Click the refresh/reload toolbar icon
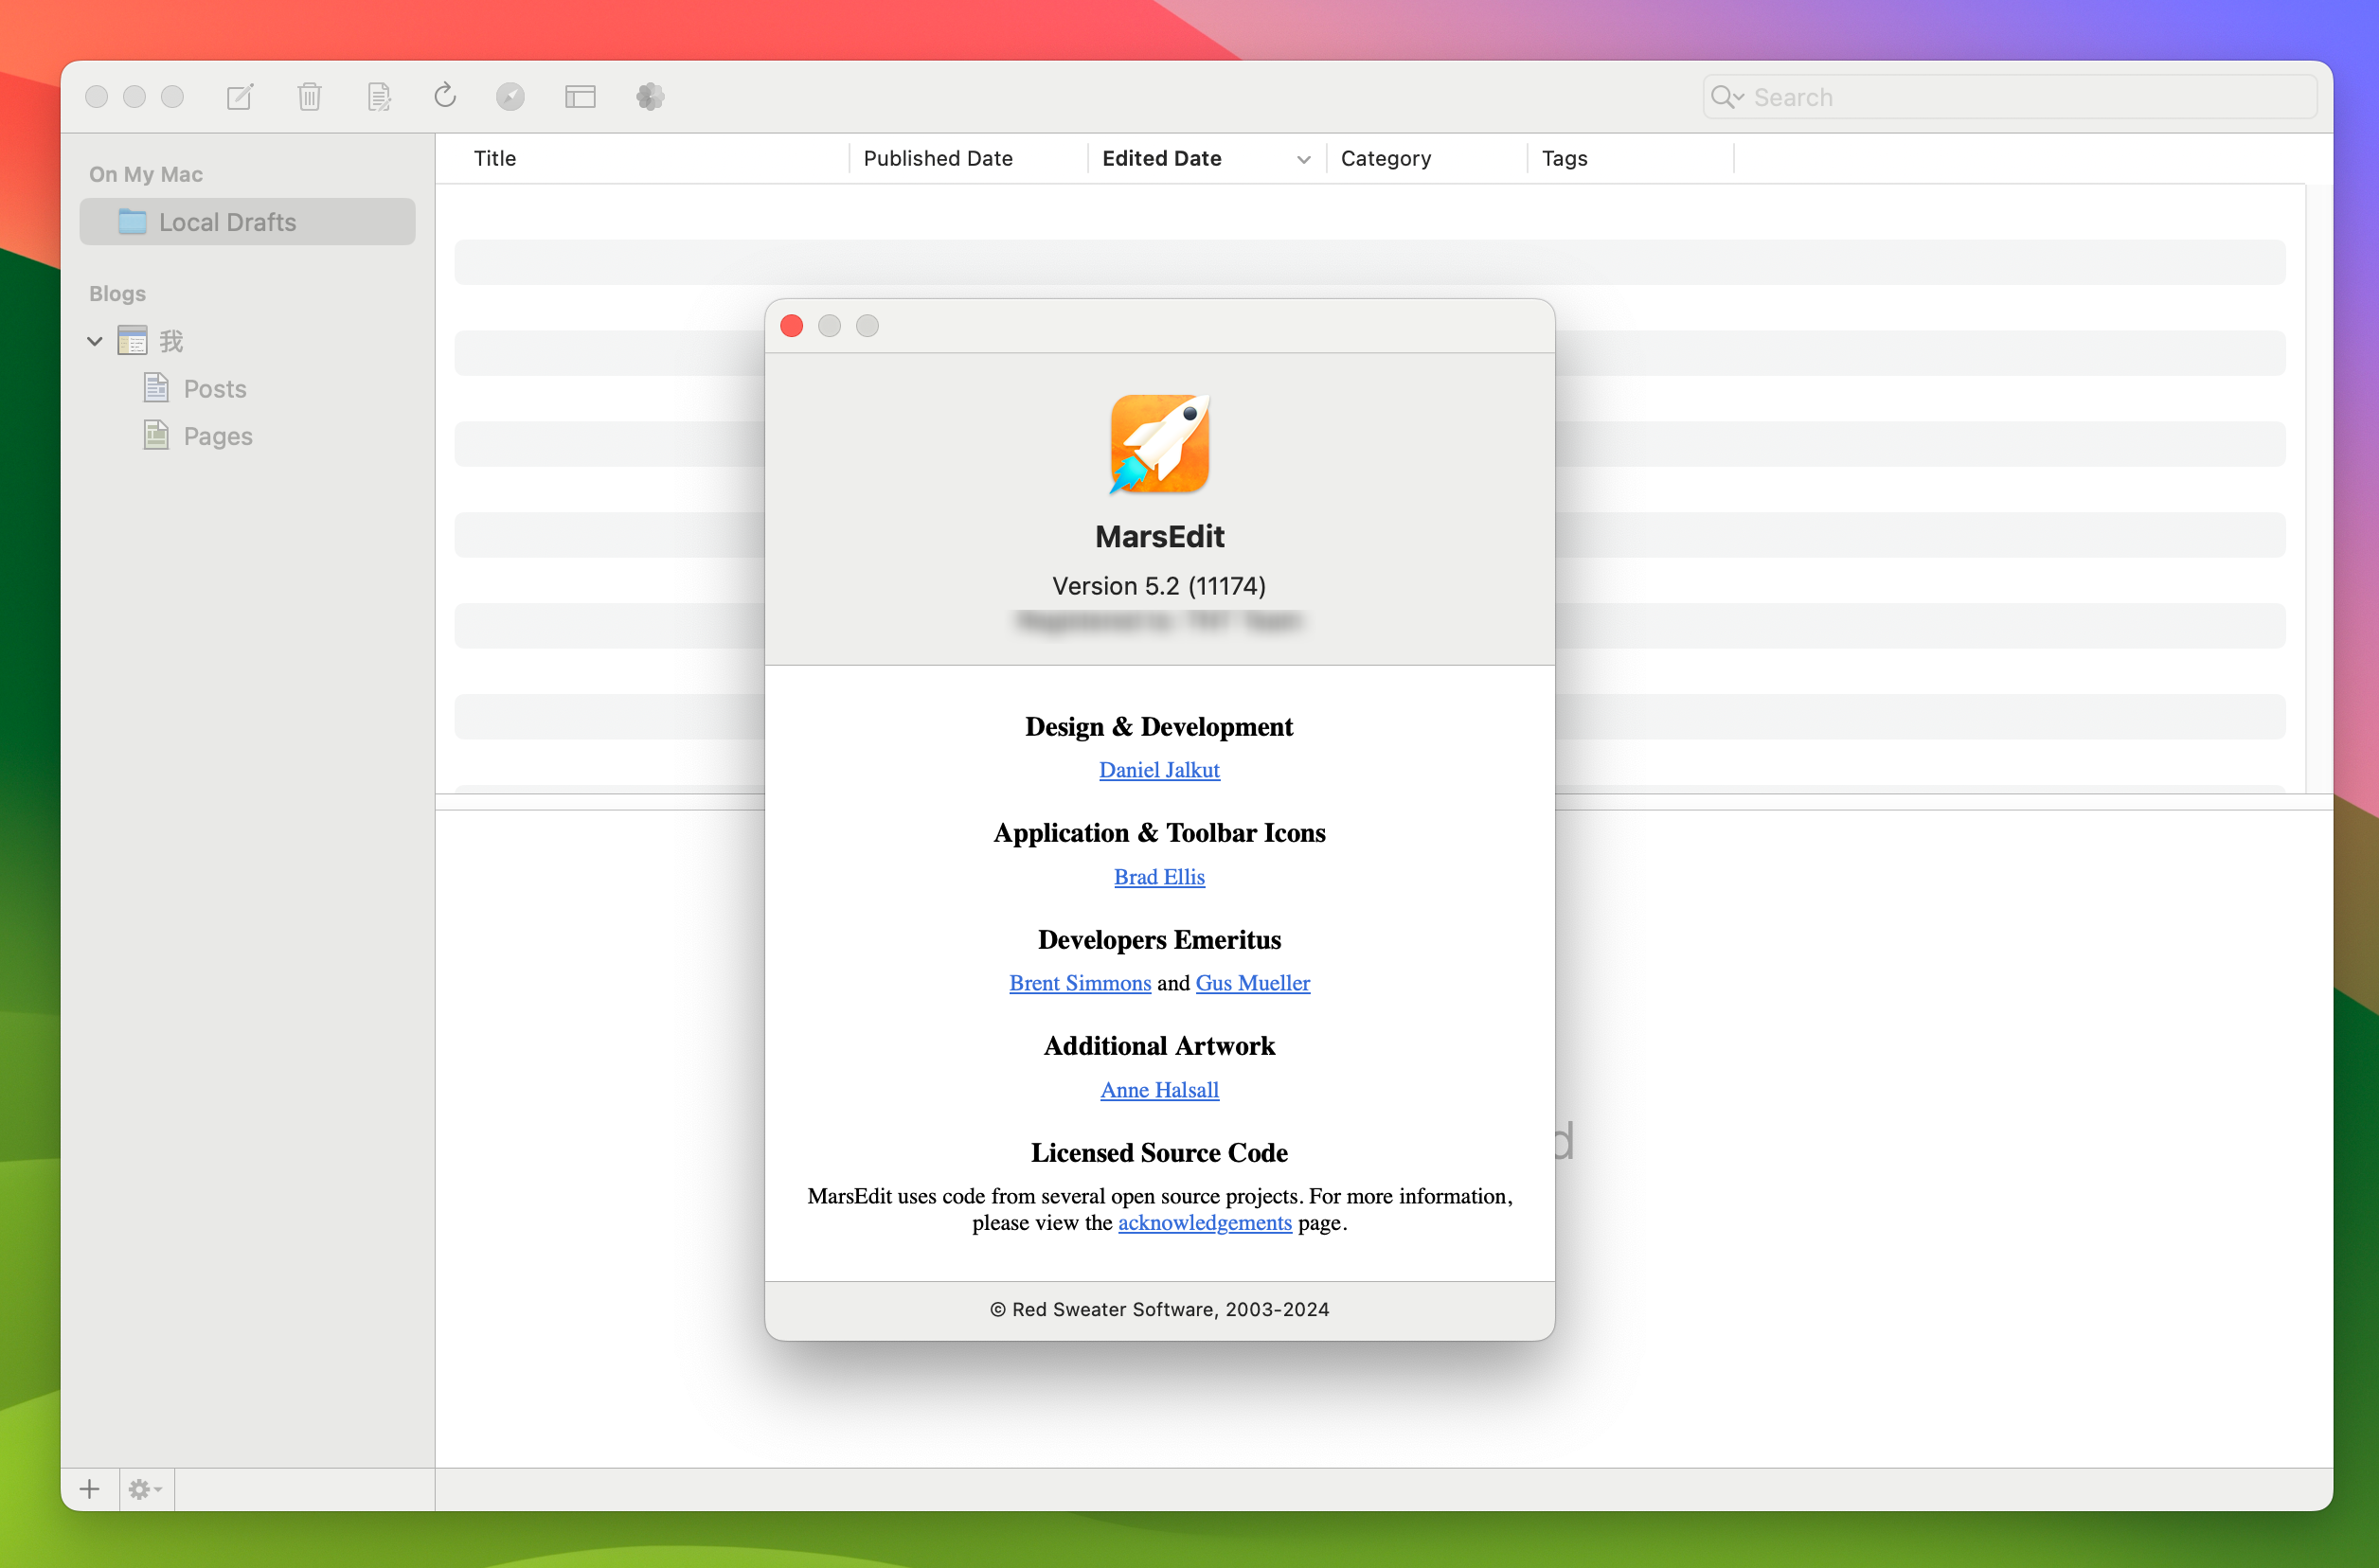Screen dimensions: 2379x1568 click(x=446, y=97)
